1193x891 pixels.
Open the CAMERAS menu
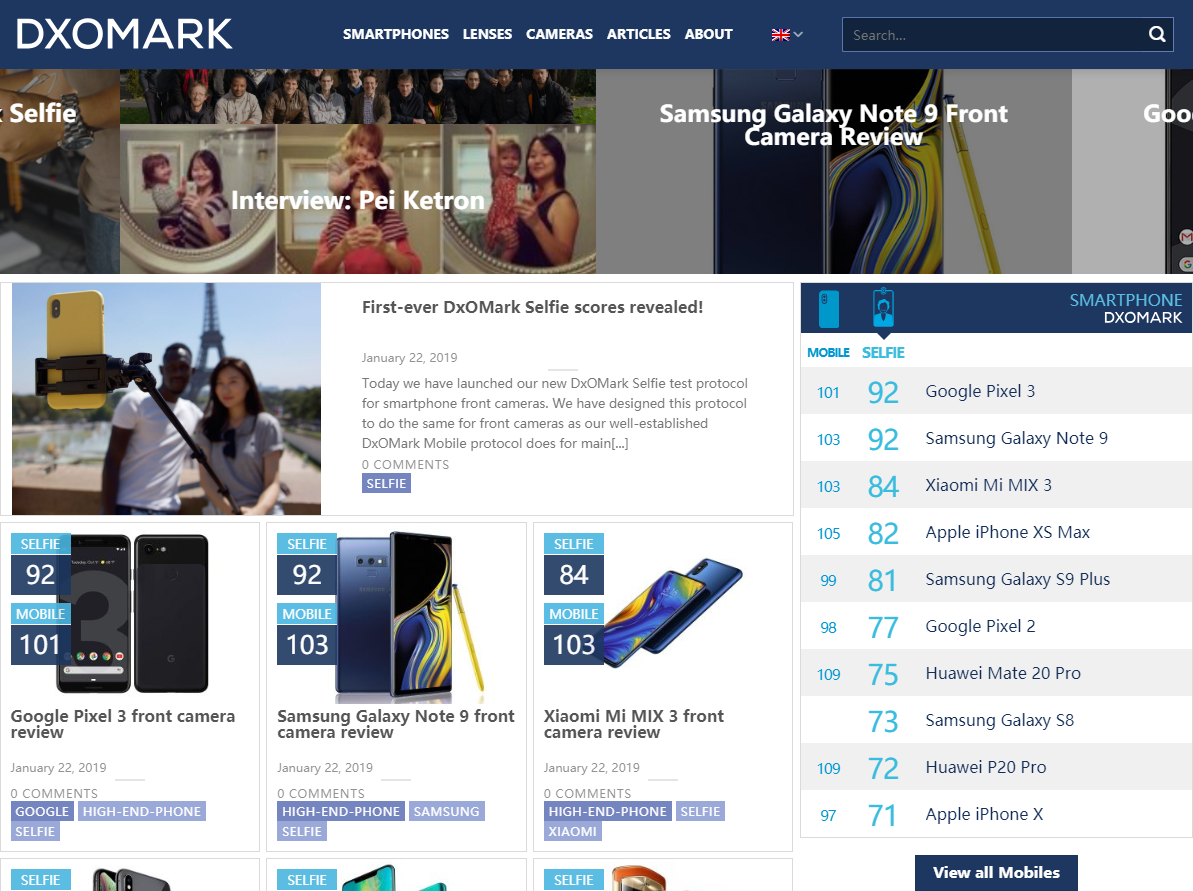(x=559, y=34)
